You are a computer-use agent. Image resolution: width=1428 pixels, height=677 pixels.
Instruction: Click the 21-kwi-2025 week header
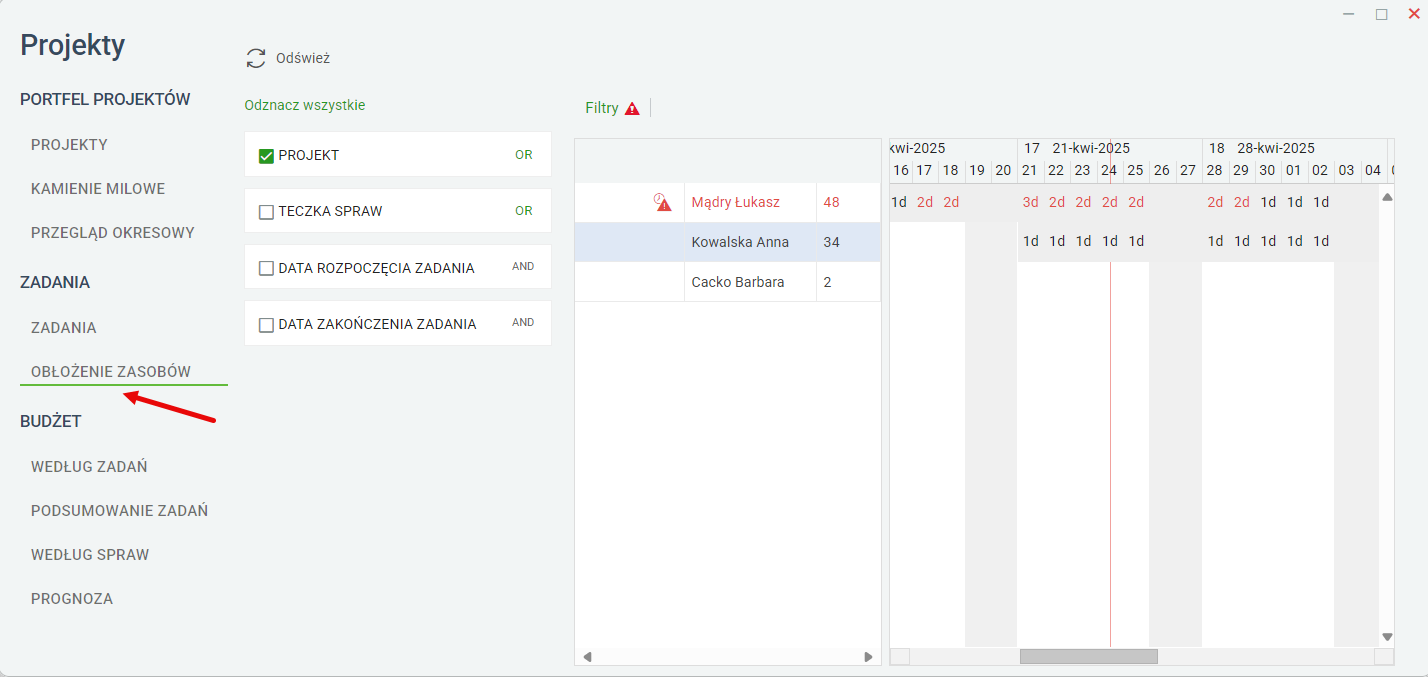click(x=1091, y=148)
